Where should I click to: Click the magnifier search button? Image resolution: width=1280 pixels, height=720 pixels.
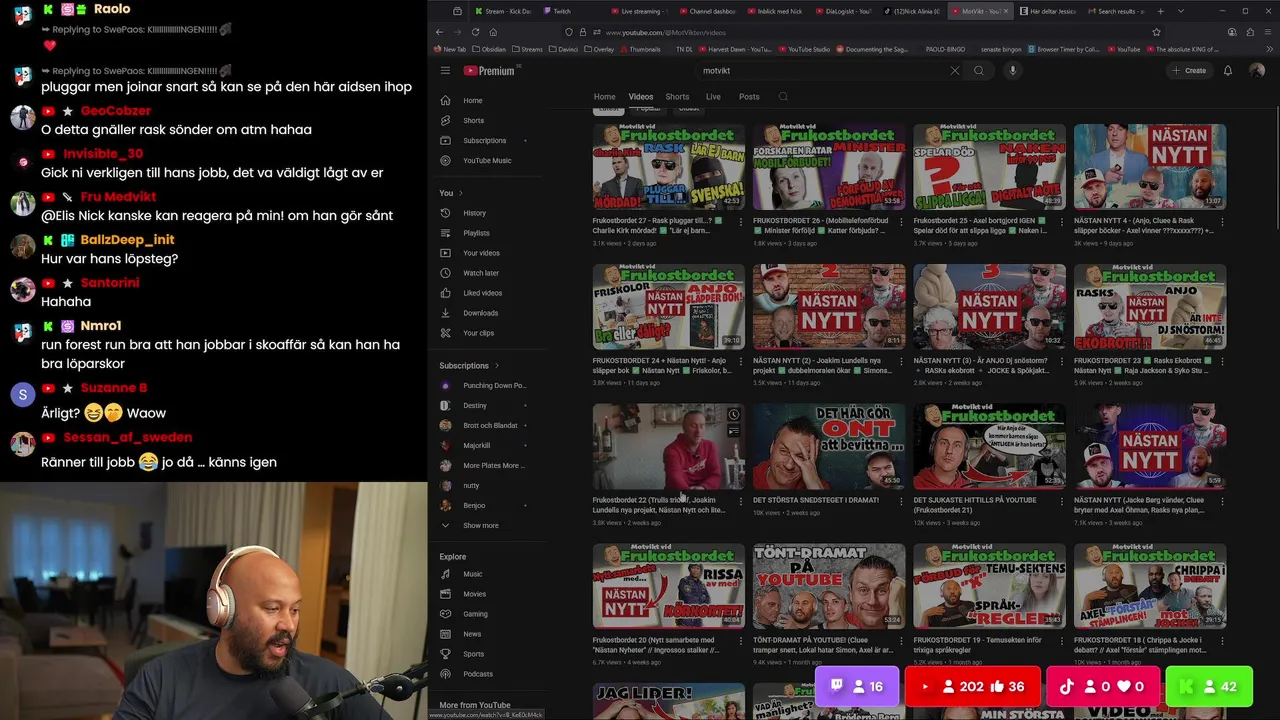pyautogui.click(x=979, y=71)
